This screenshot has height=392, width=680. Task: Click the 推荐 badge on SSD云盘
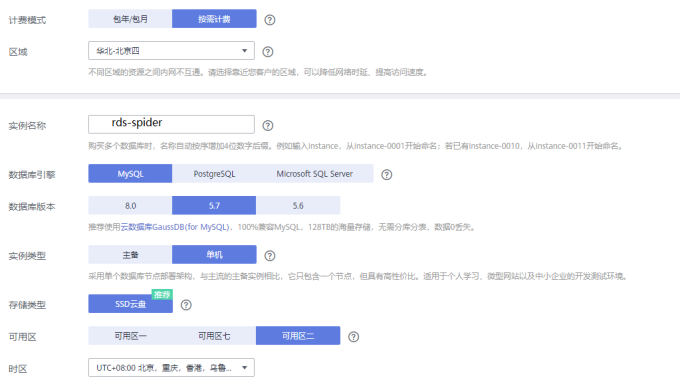(x=162, y=294)
